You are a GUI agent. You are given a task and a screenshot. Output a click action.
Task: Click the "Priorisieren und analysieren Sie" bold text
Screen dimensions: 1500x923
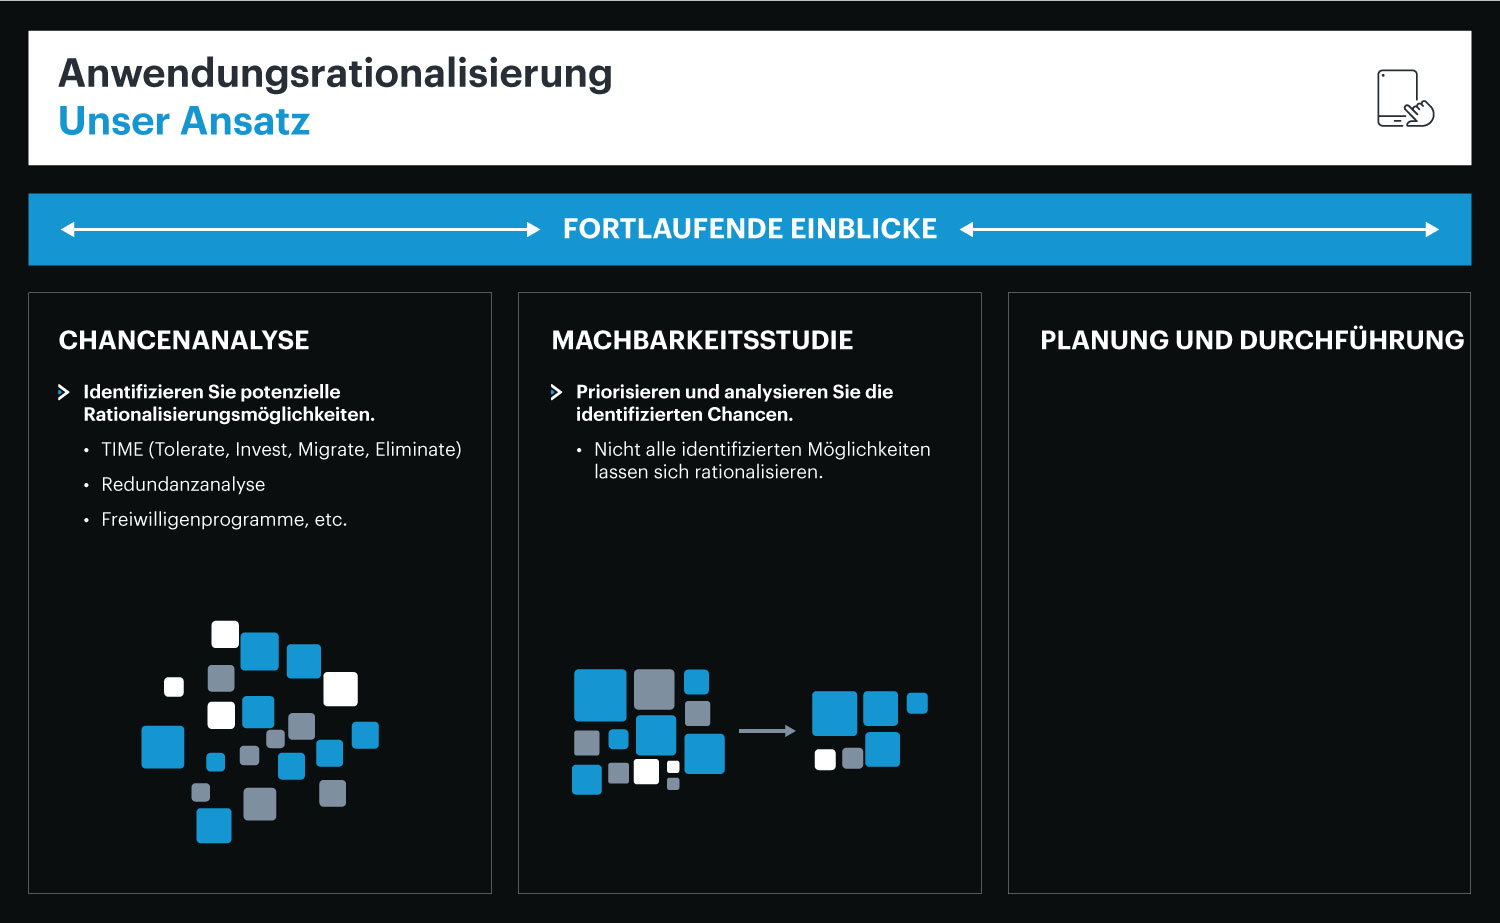734,392
